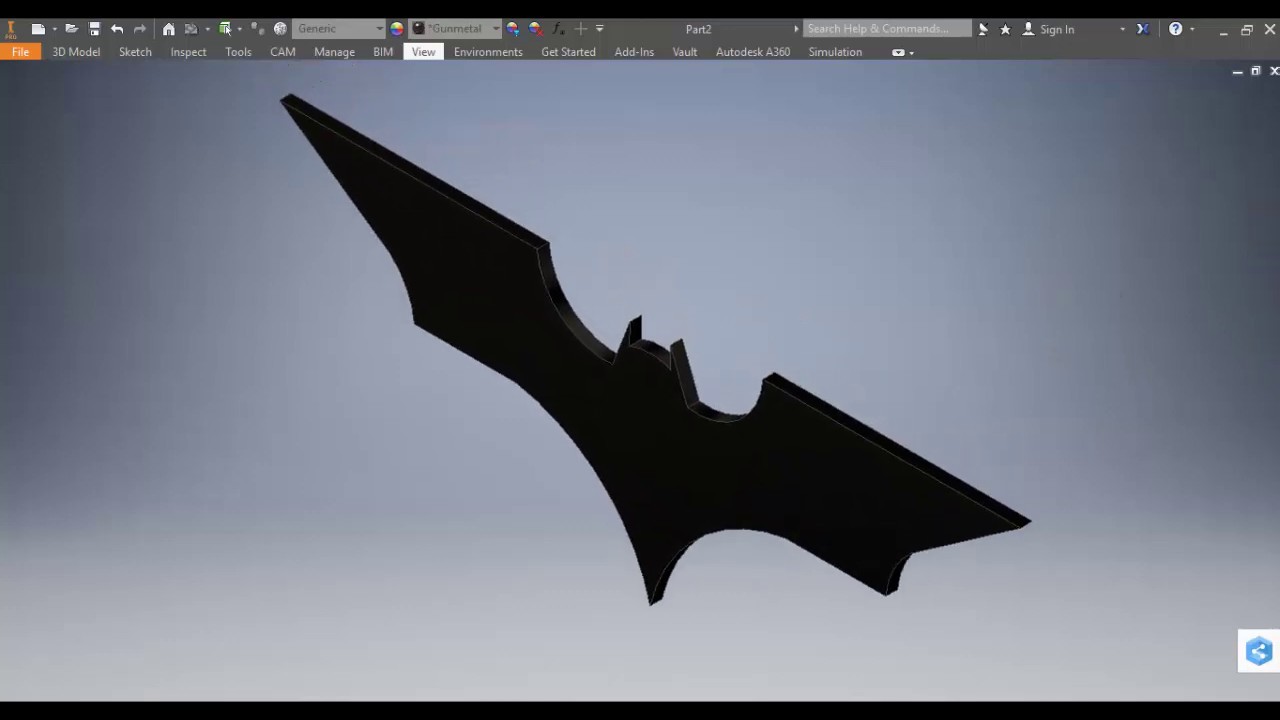Open the Vault tab

(x=685, y=52)
